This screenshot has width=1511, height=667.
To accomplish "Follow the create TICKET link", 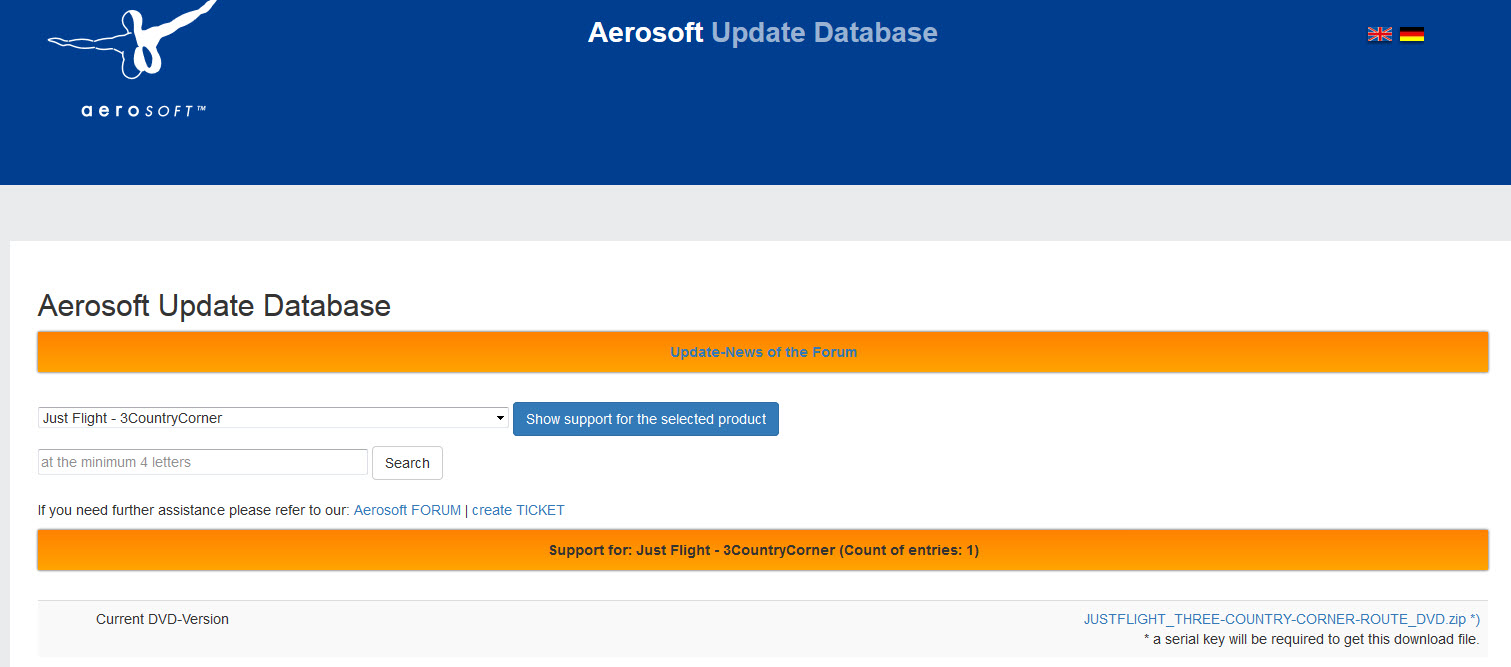I will coord(518,510).
